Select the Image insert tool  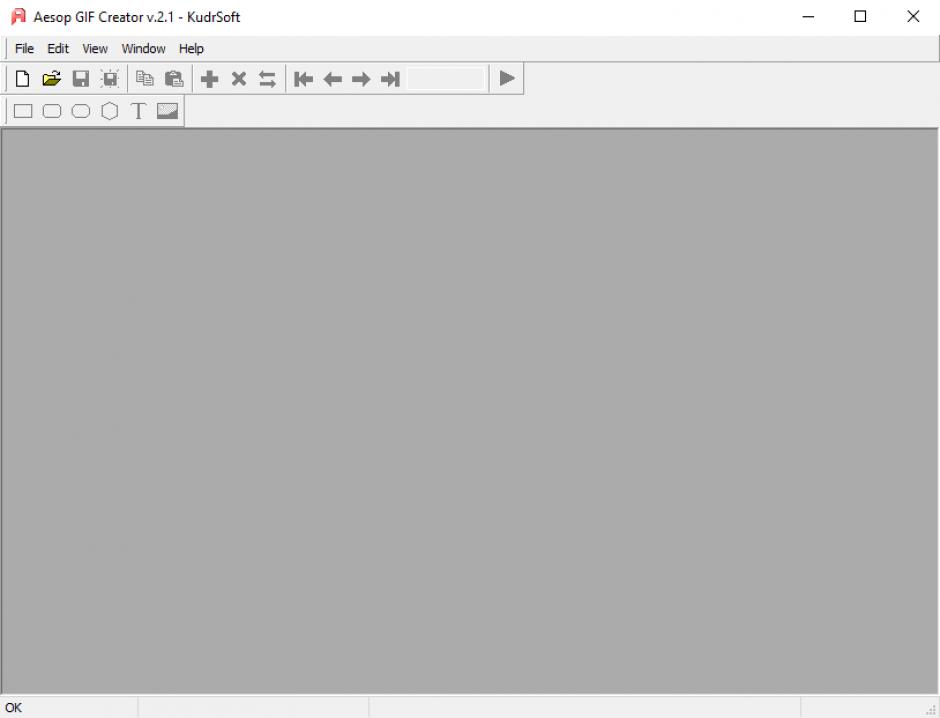[167, 111]
